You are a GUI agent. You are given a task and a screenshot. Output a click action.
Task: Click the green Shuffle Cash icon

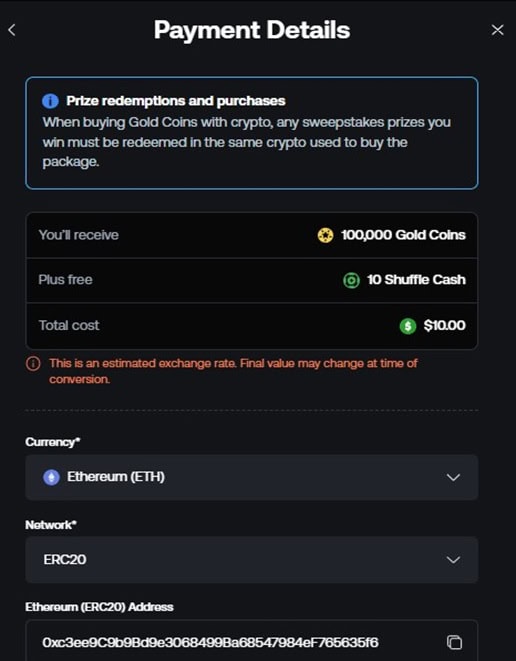[x=351, y=280]
